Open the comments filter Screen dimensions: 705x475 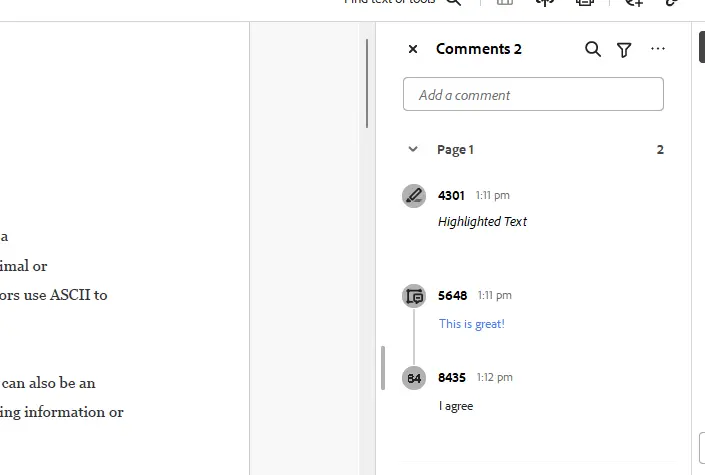tap(624, 49)
